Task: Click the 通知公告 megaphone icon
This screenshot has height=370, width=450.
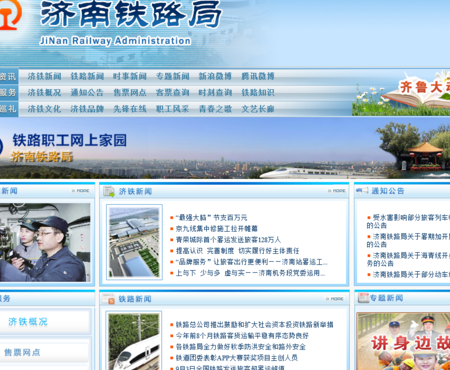Action: 362,191
